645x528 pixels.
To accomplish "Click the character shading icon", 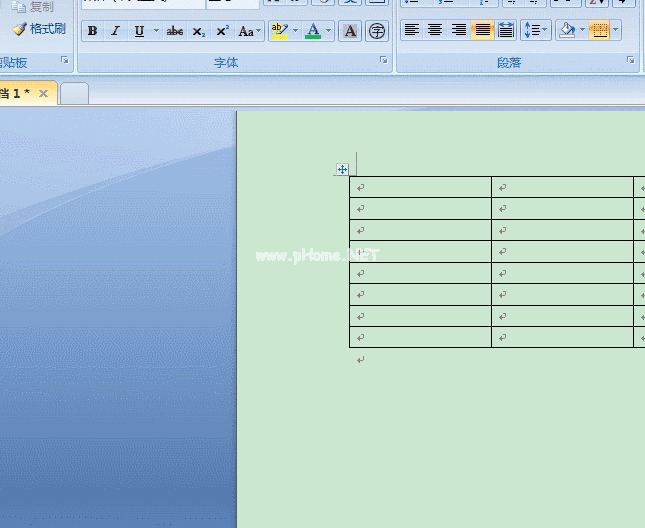I will coord(350,31).
